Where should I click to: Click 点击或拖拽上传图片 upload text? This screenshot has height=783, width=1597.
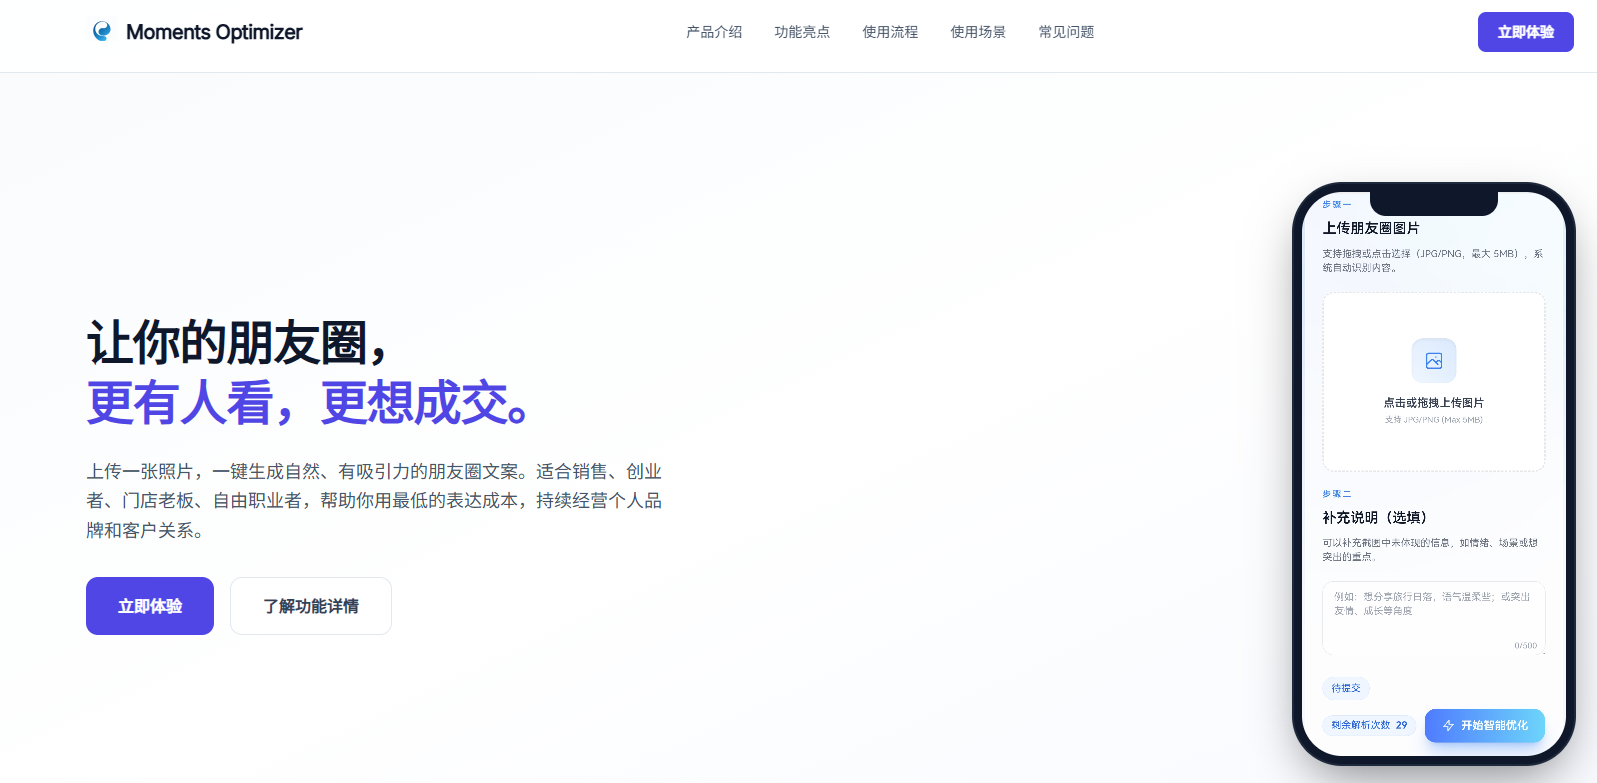tap(1434, 403)
